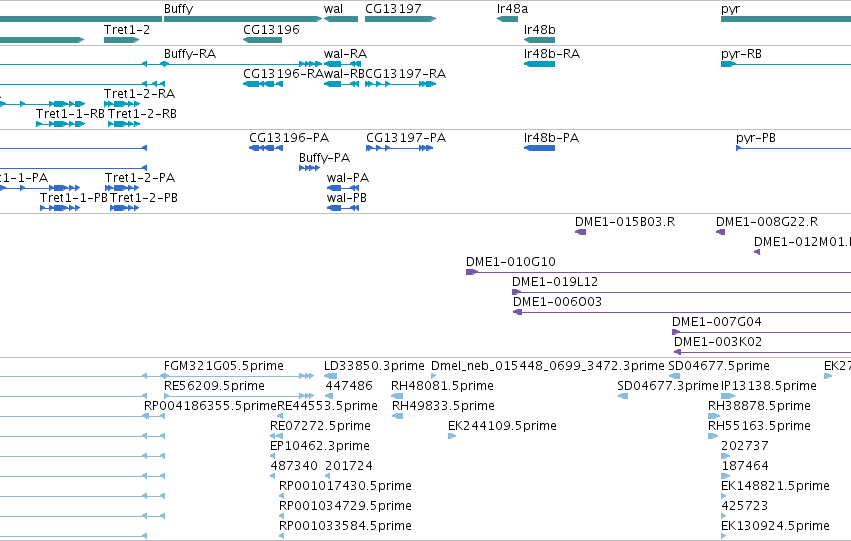The image size is (851, 541).
Task: Click the Tret1-1-PB protein label
Action: pyautogui.click(x=74, y=198)
